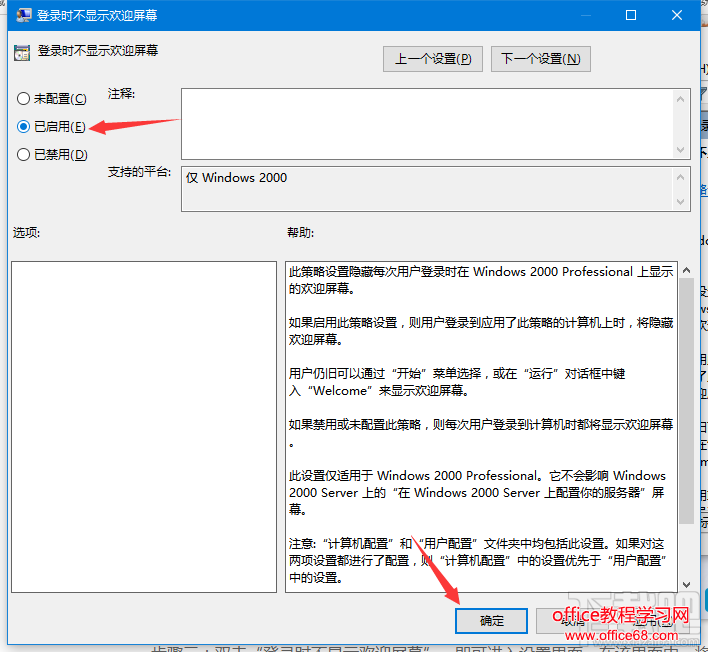This screenshot has width=708, height=652.
Task: Click the comment box scroll-up arrow
Action: click(x=680, y=99)
